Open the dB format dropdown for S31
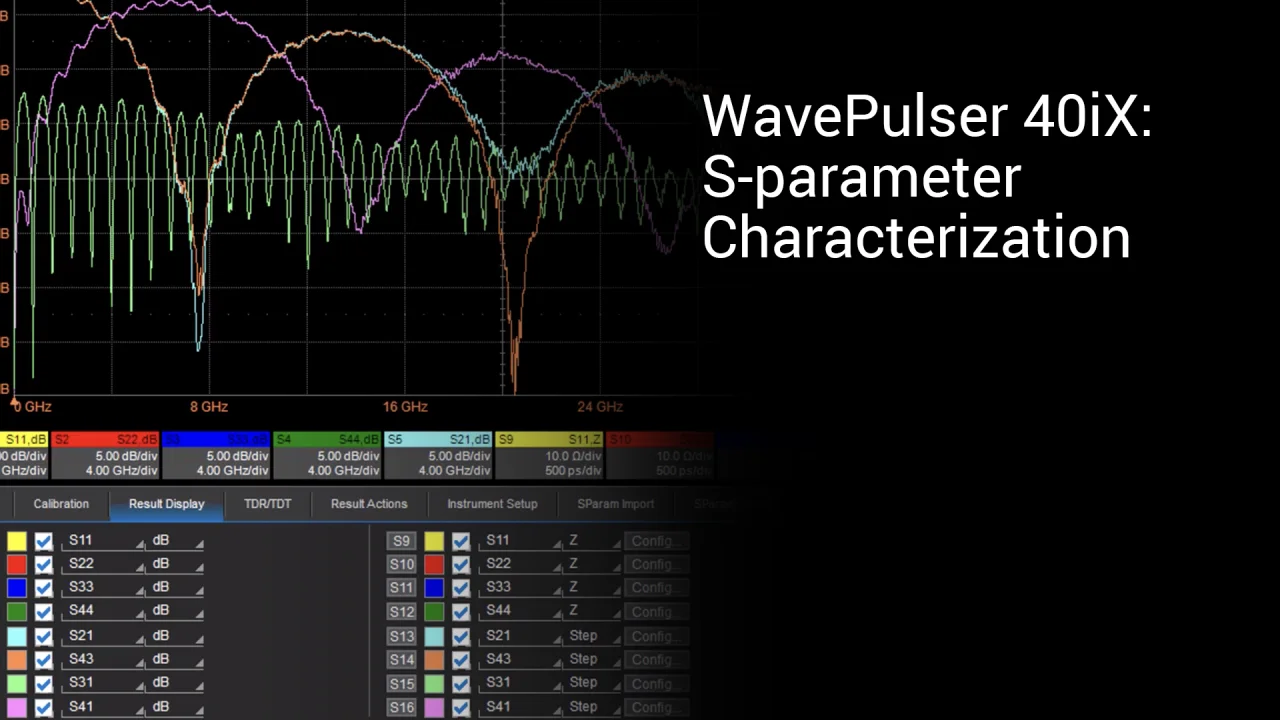This screenshot has width=1280, height=720. coord(176,684)
